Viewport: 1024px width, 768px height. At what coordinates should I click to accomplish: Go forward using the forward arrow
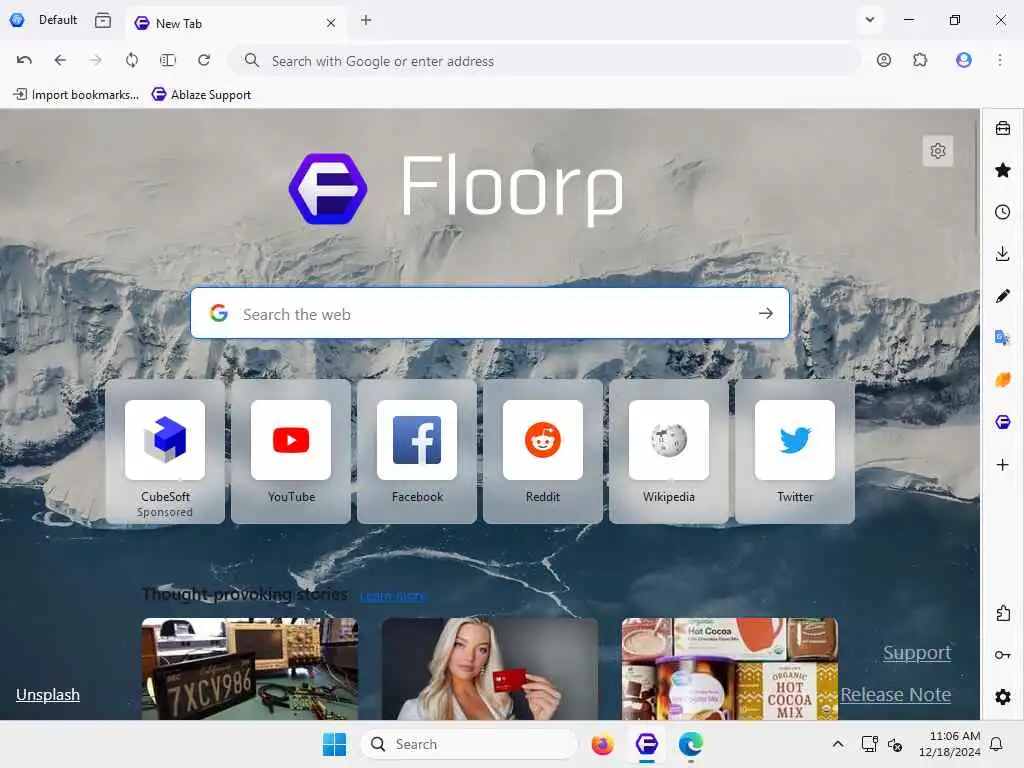pos(96,60)
